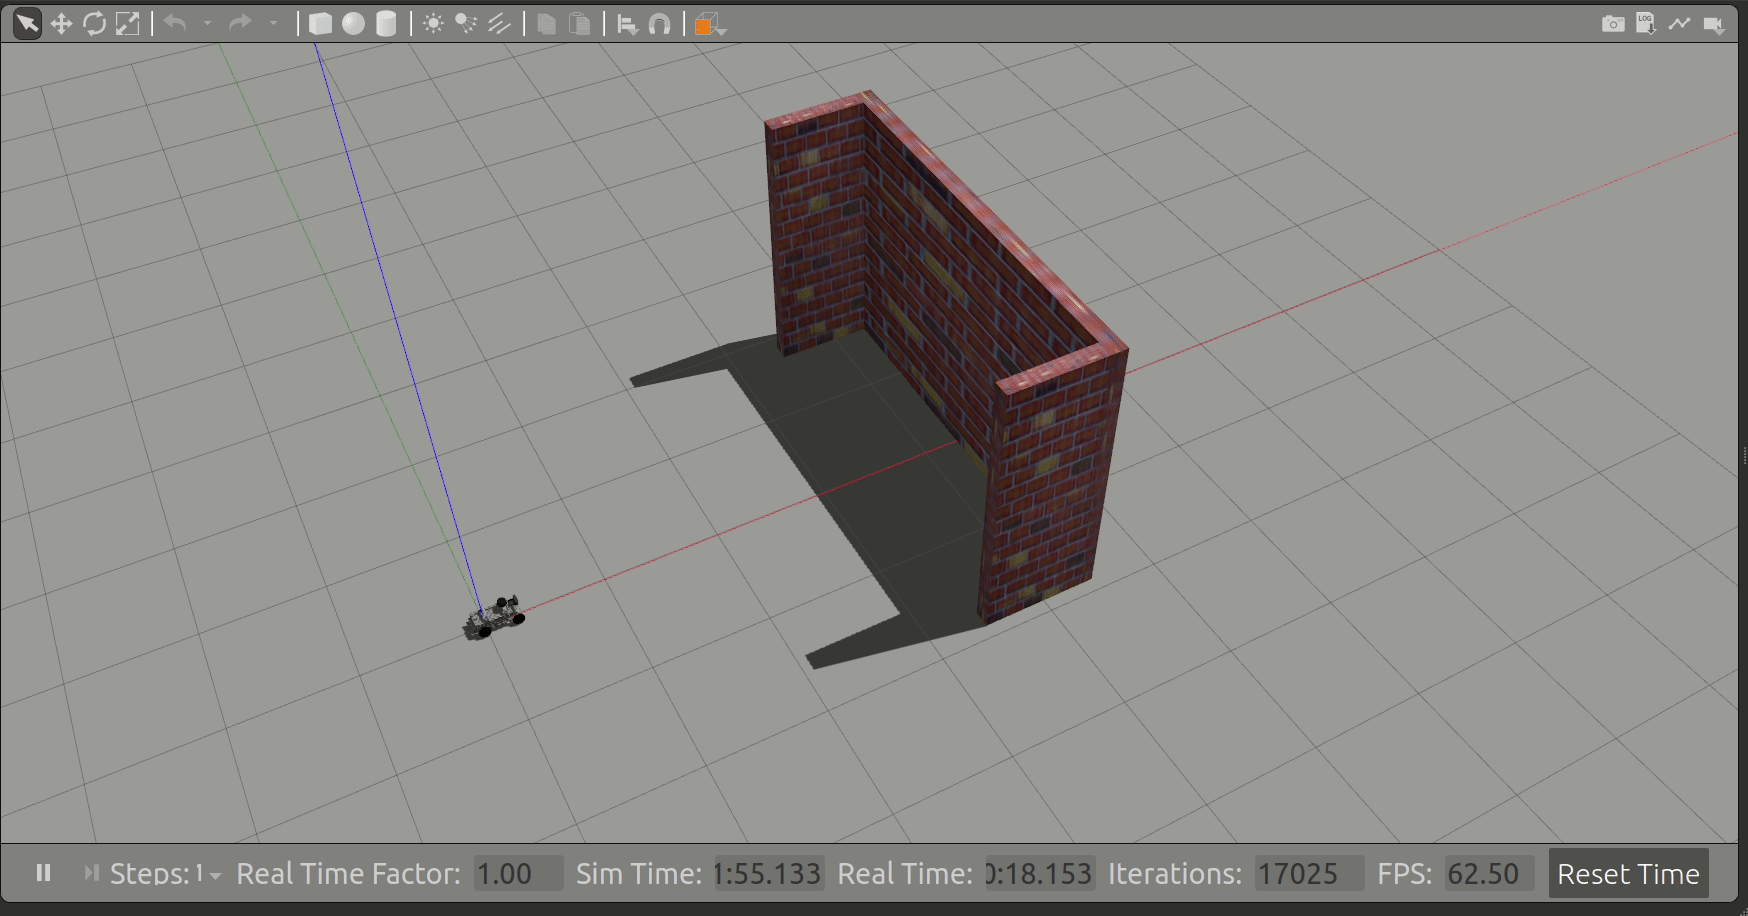1748x916 pixels.
Task: Click the Reset Time button
Action: [x=1628, y=873]
